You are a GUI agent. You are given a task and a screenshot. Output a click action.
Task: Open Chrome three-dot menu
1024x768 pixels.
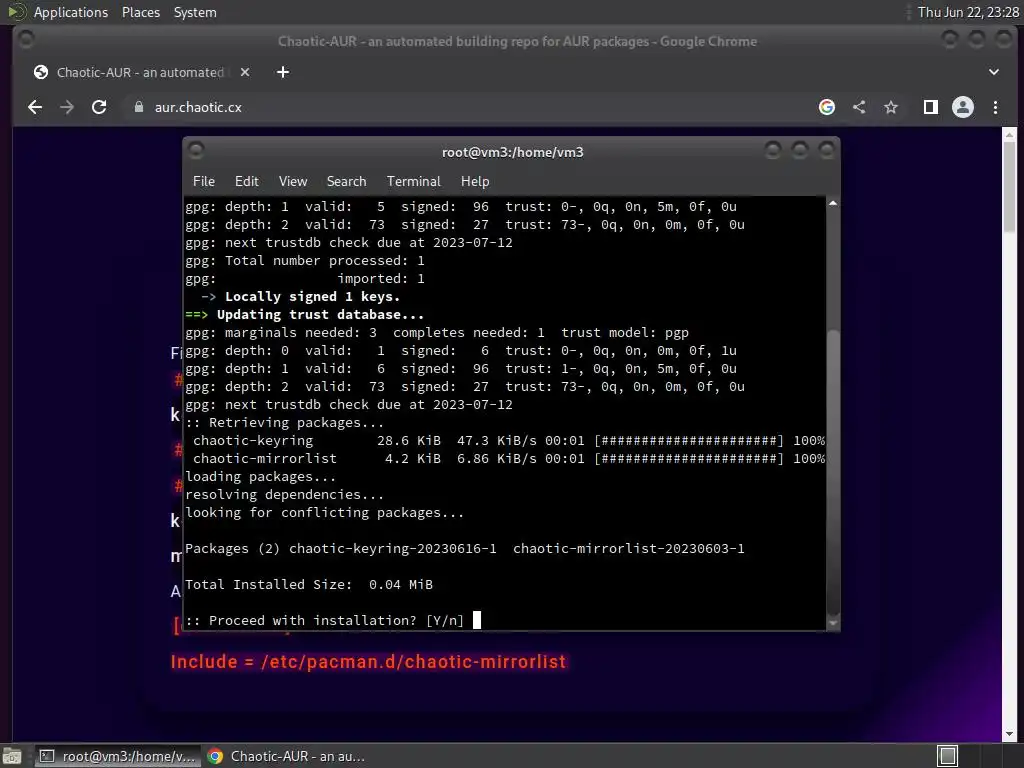pyautogui.click(x=995, y=107)
